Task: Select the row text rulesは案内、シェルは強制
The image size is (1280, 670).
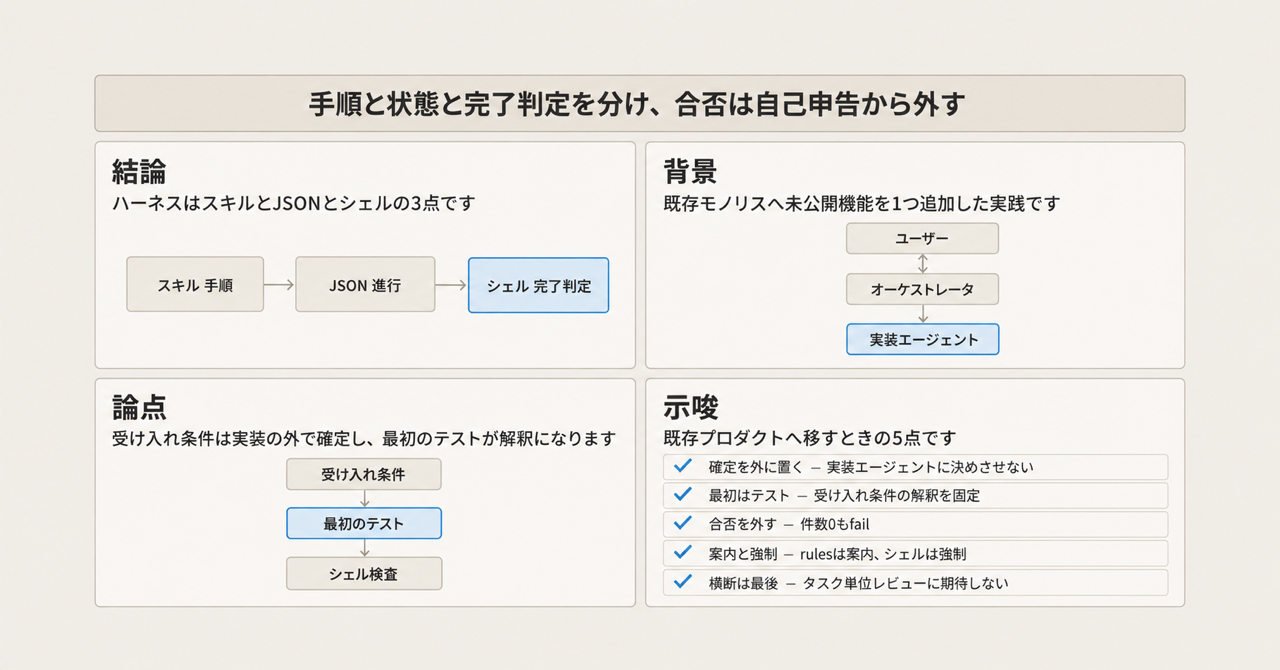Action: click(x=883, y=553)
